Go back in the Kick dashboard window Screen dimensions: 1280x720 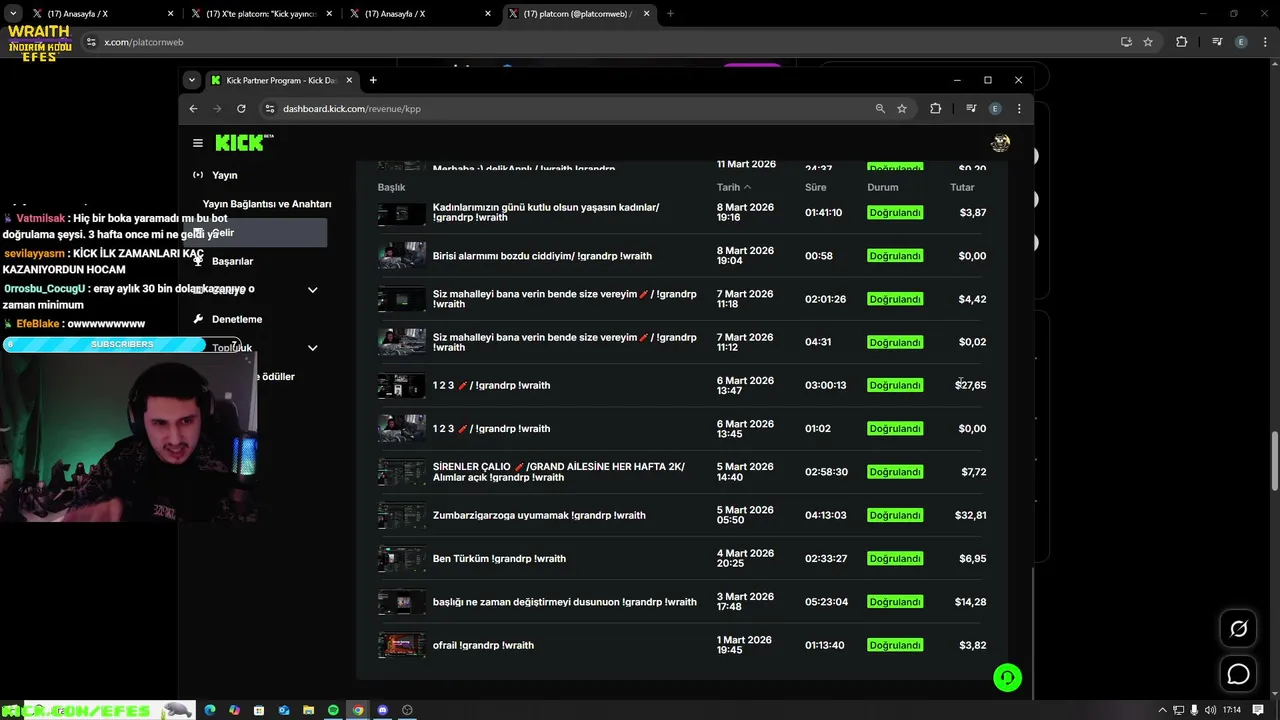point(194,108)
